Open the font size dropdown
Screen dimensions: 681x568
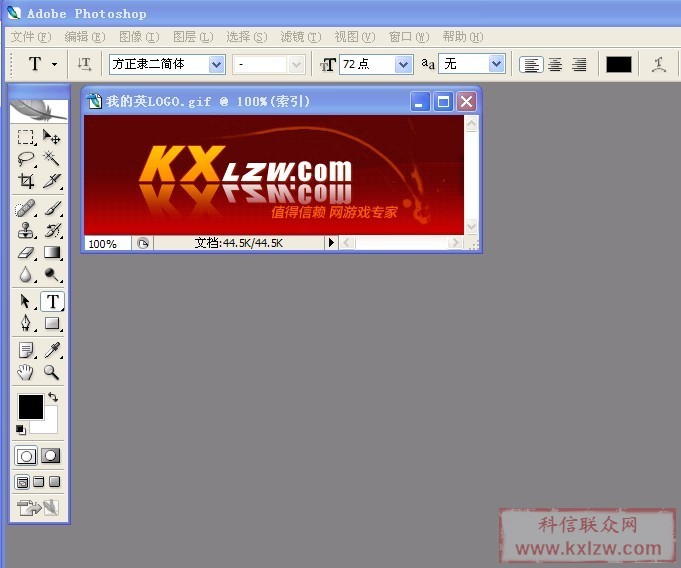click(x=403, y=65)
